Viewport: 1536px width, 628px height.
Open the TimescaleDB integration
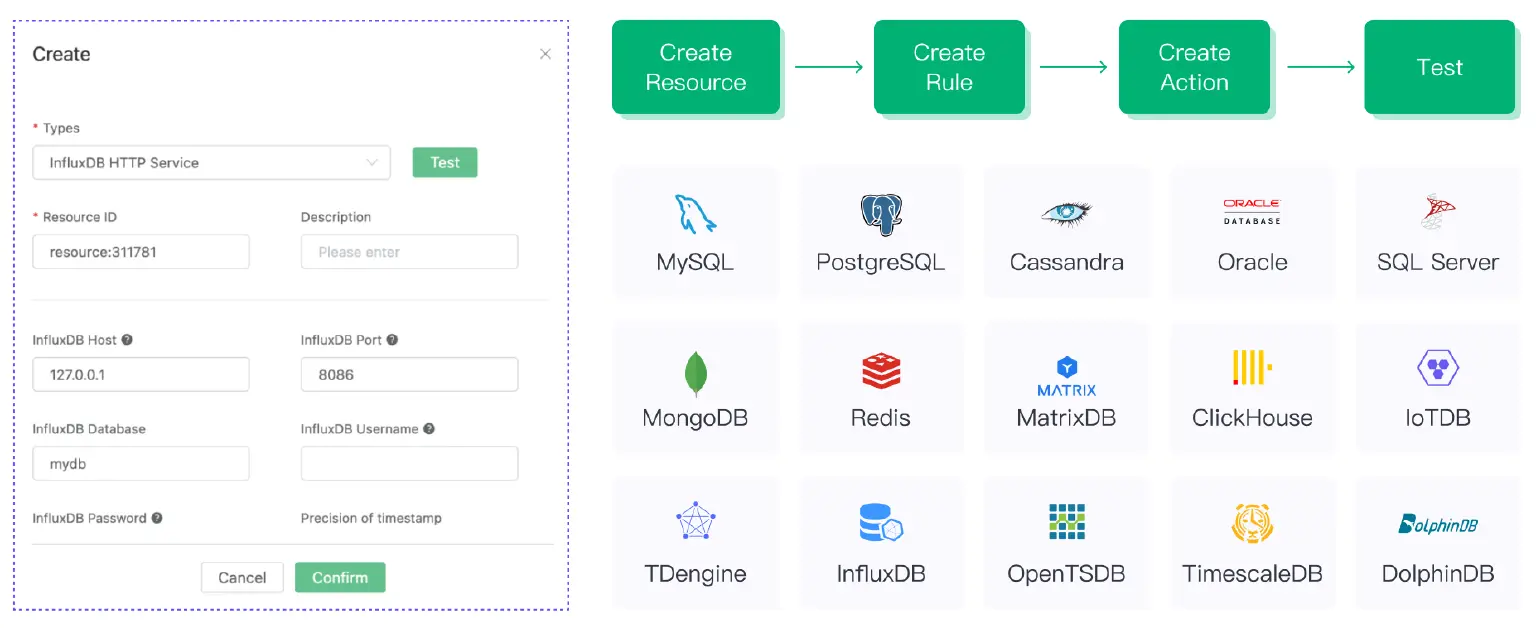(x=1252, y=543)
